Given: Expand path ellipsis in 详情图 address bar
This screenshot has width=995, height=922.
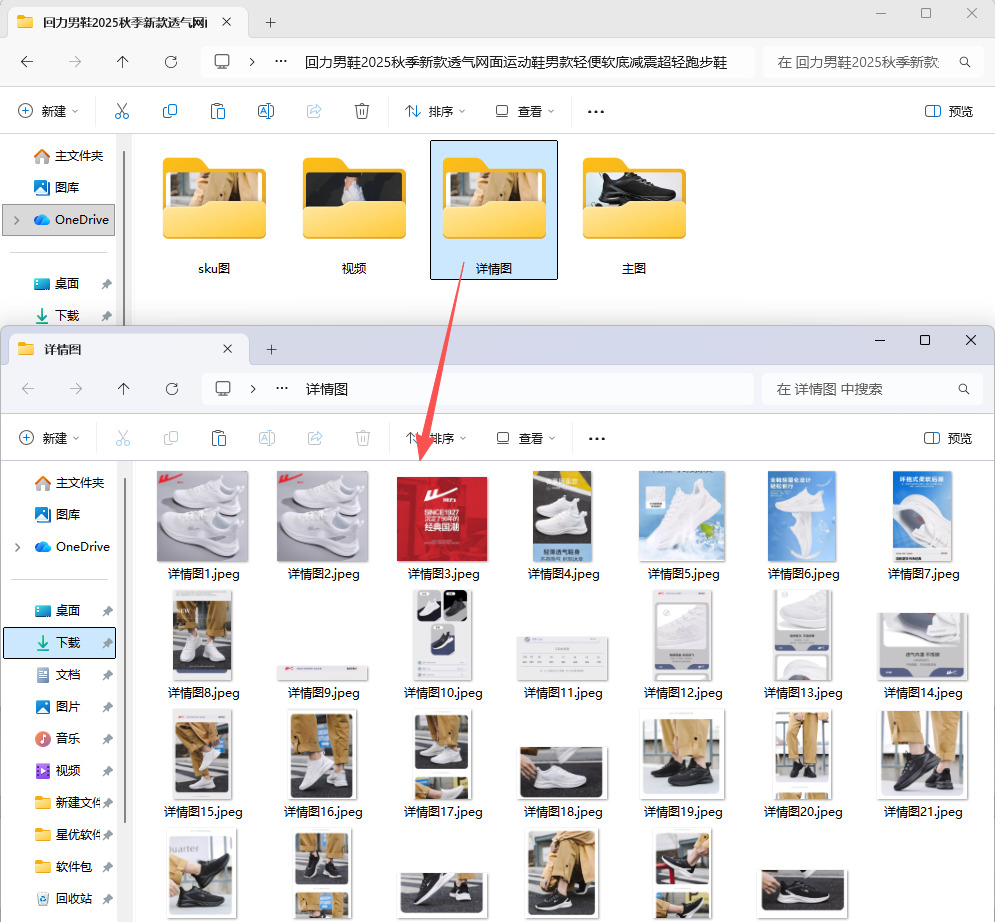Looking at the screenshot, I should [x=282, y=388].
